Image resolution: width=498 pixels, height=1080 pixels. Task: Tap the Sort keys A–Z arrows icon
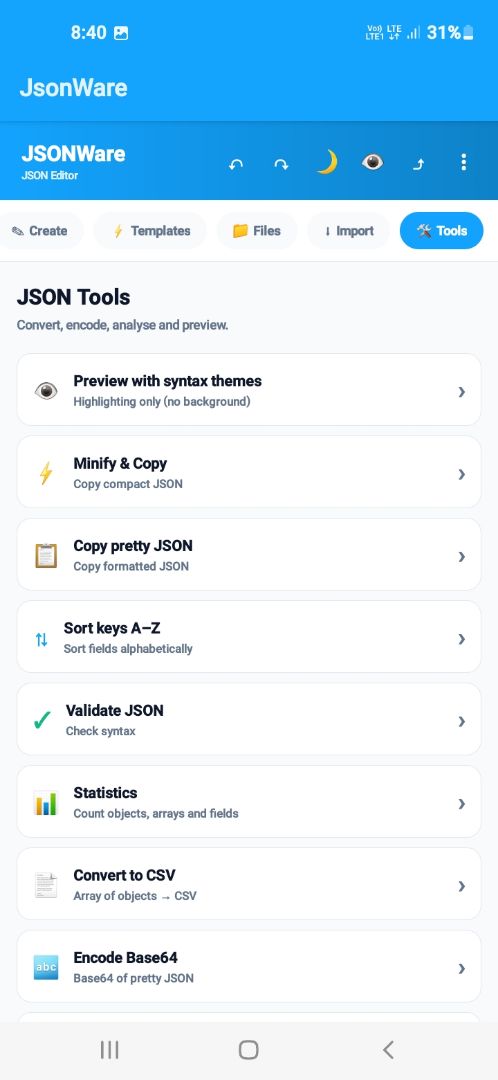coord(41,639)
